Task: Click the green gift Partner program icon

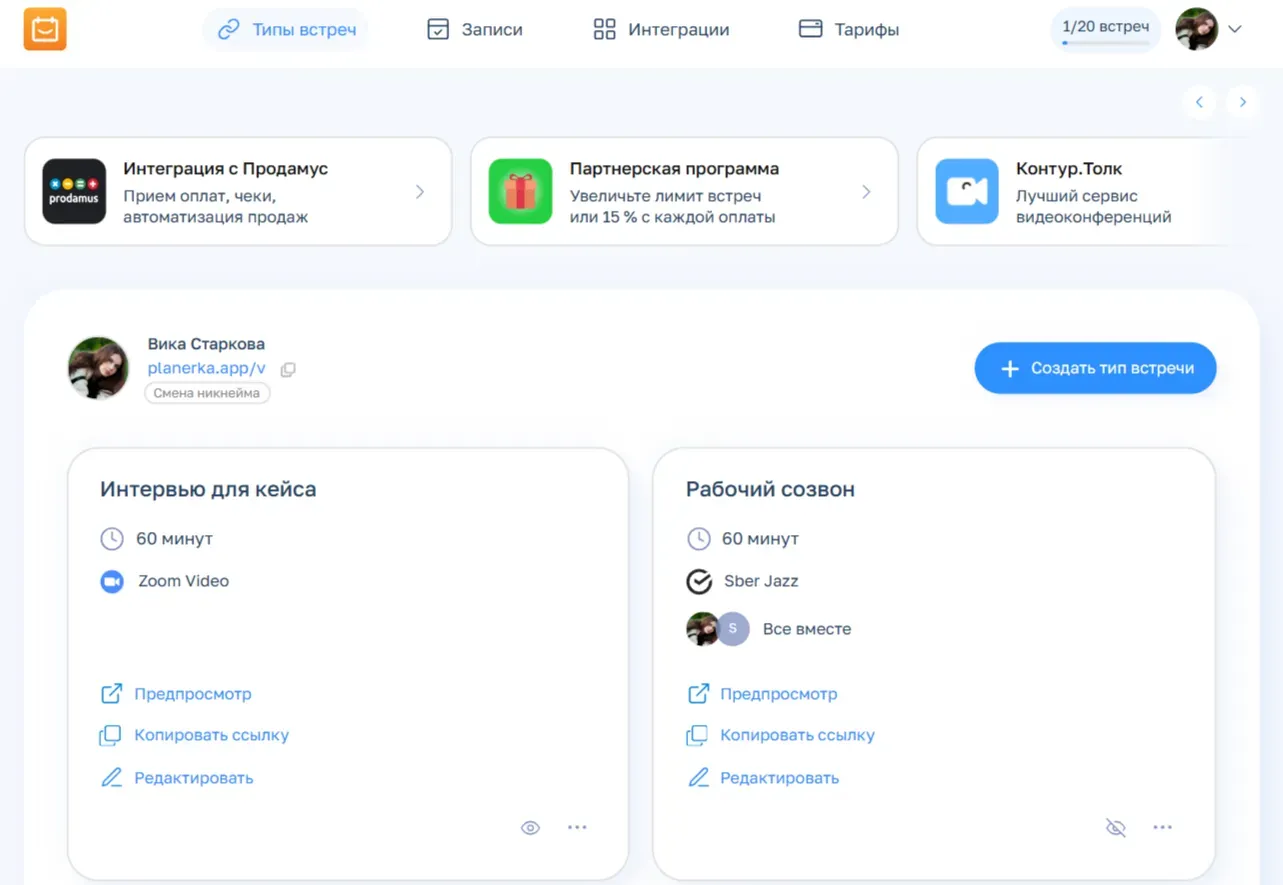Action: click(x=520, y=191)
